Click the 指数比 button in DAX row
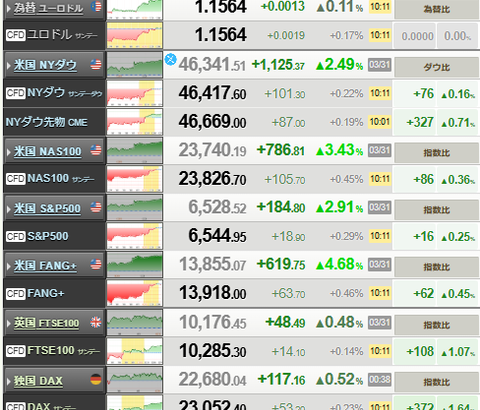The width and height of the screenshot is (480, 410). click(x=436, y=382)
